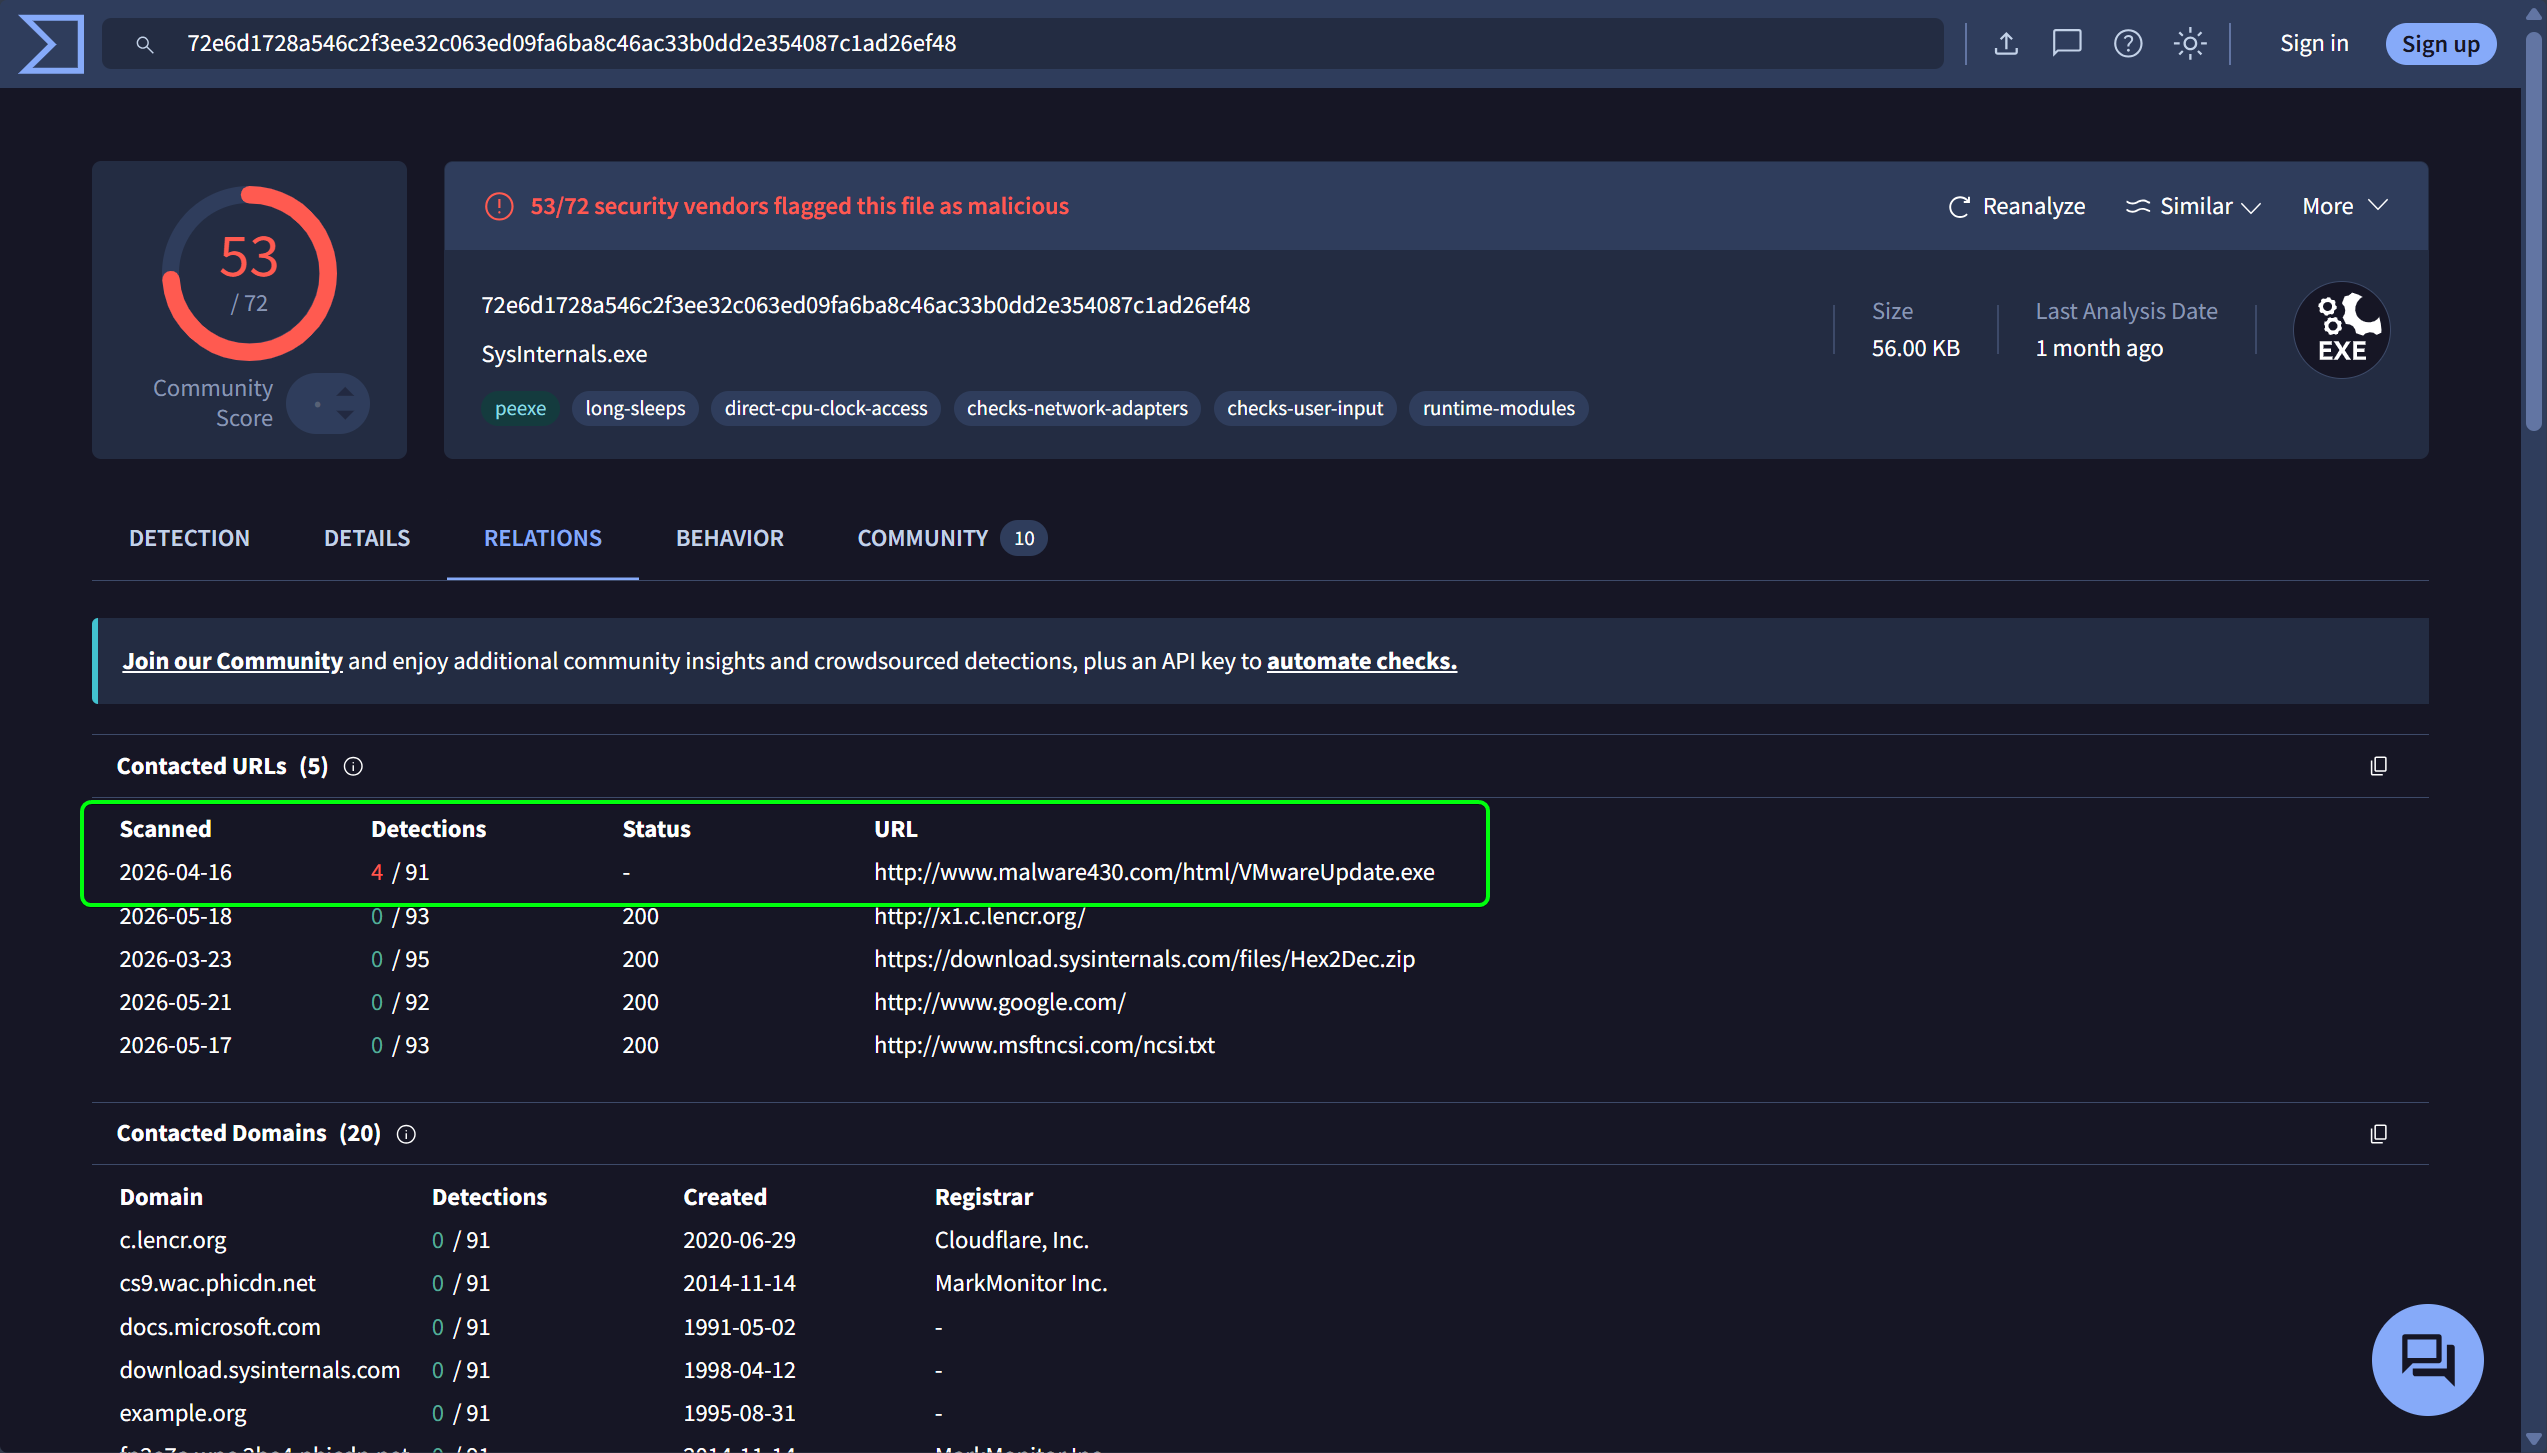Copy Contacted URLs list to clipboard
This screenshot has width=2547, height=1453.
[x=2379, y=766]
